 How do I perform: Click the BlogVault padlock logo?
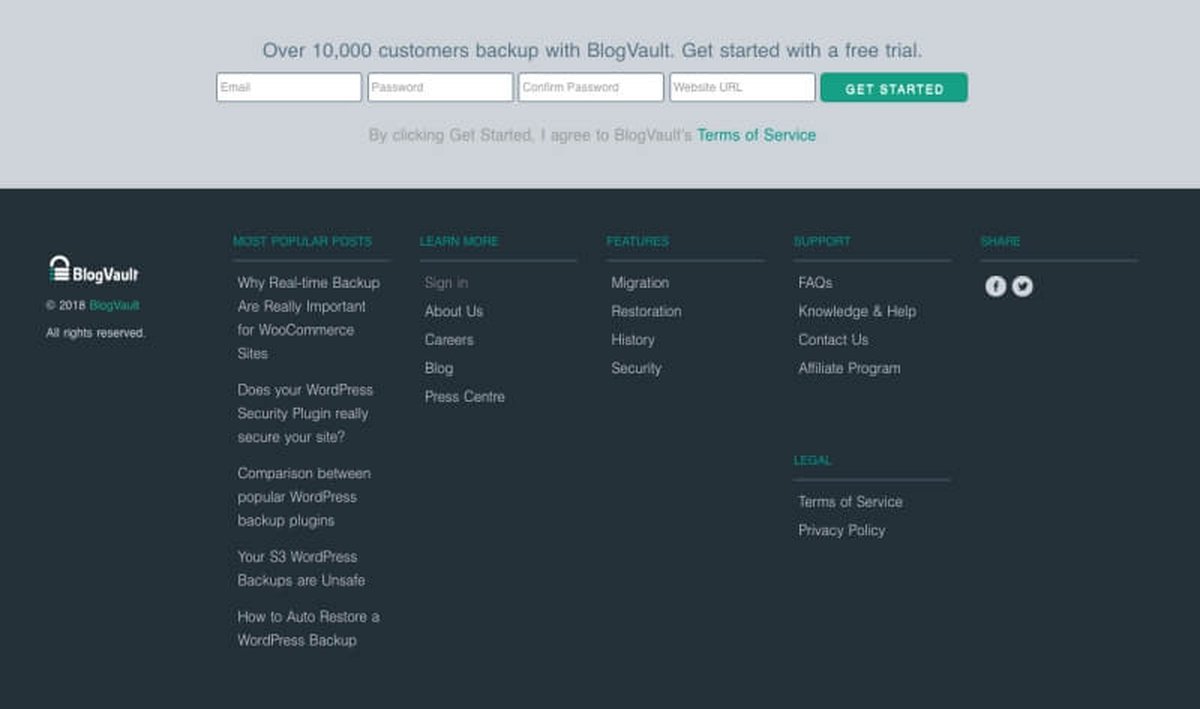click(x=60, y=269)
